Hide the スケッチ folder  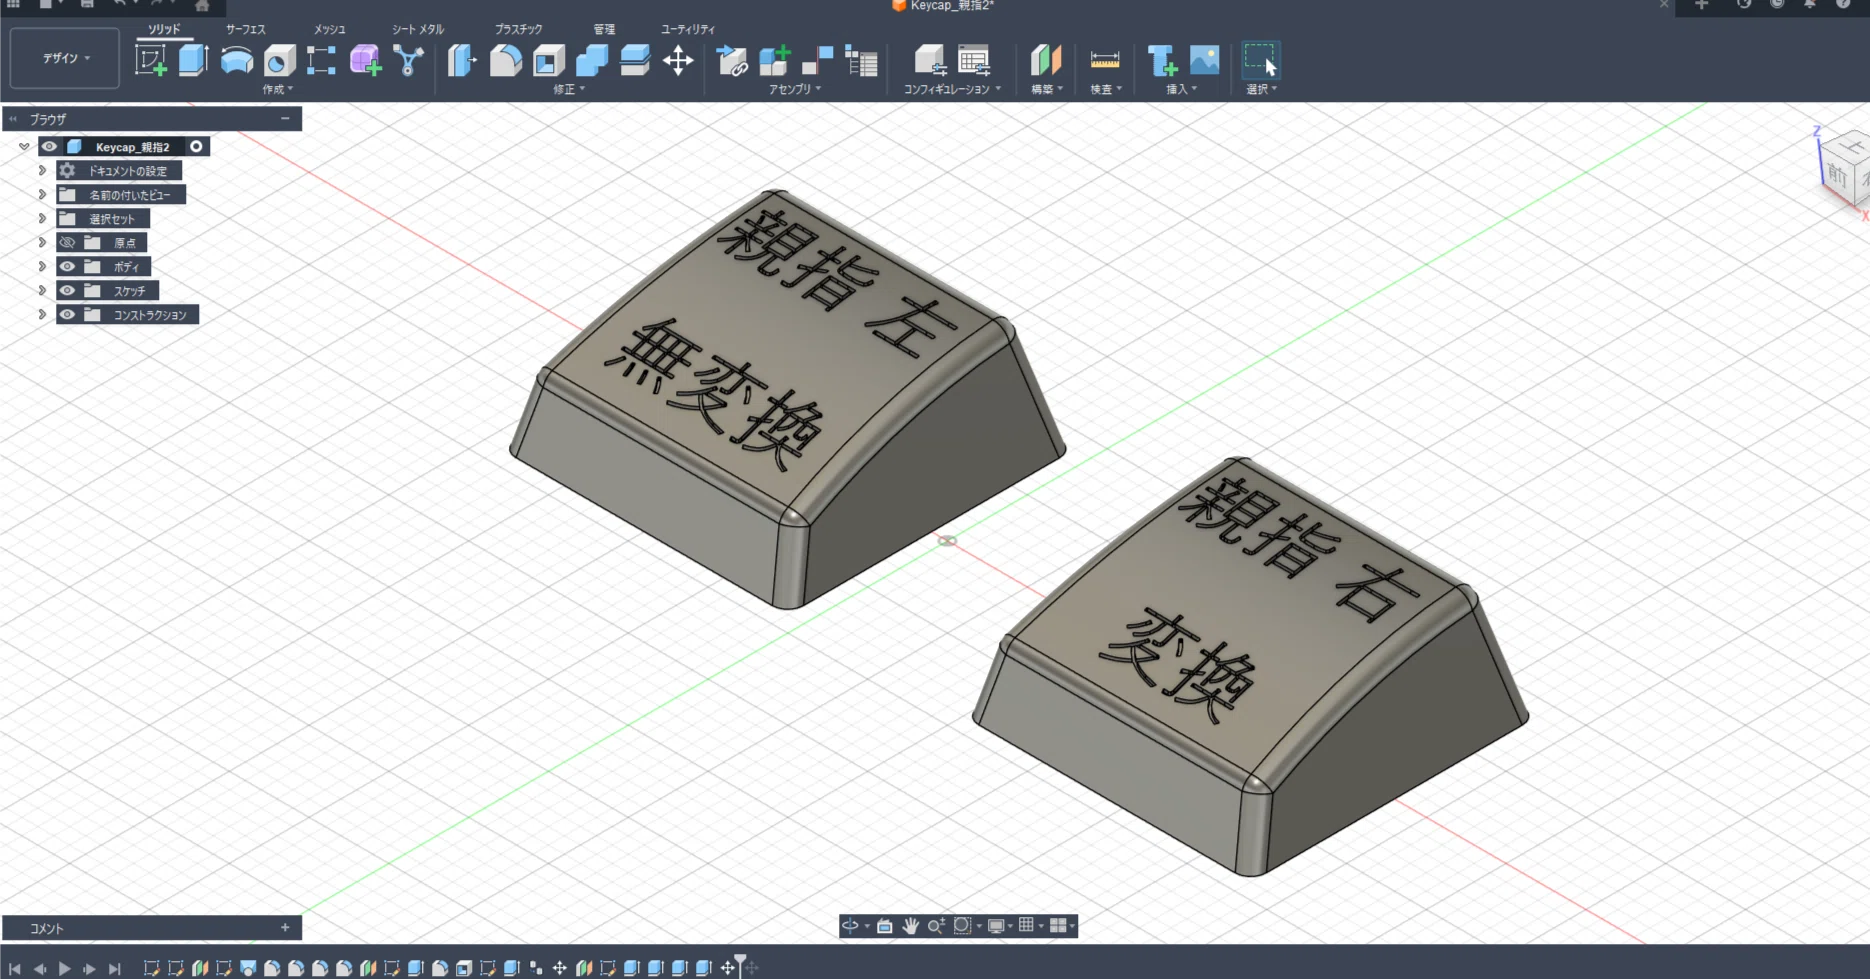pos(67,290)
